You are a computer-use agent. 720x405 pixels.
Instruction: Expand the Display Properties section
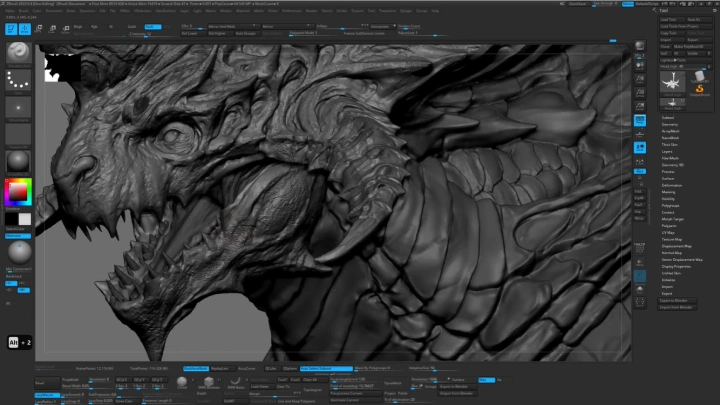[x=676, y=266]
